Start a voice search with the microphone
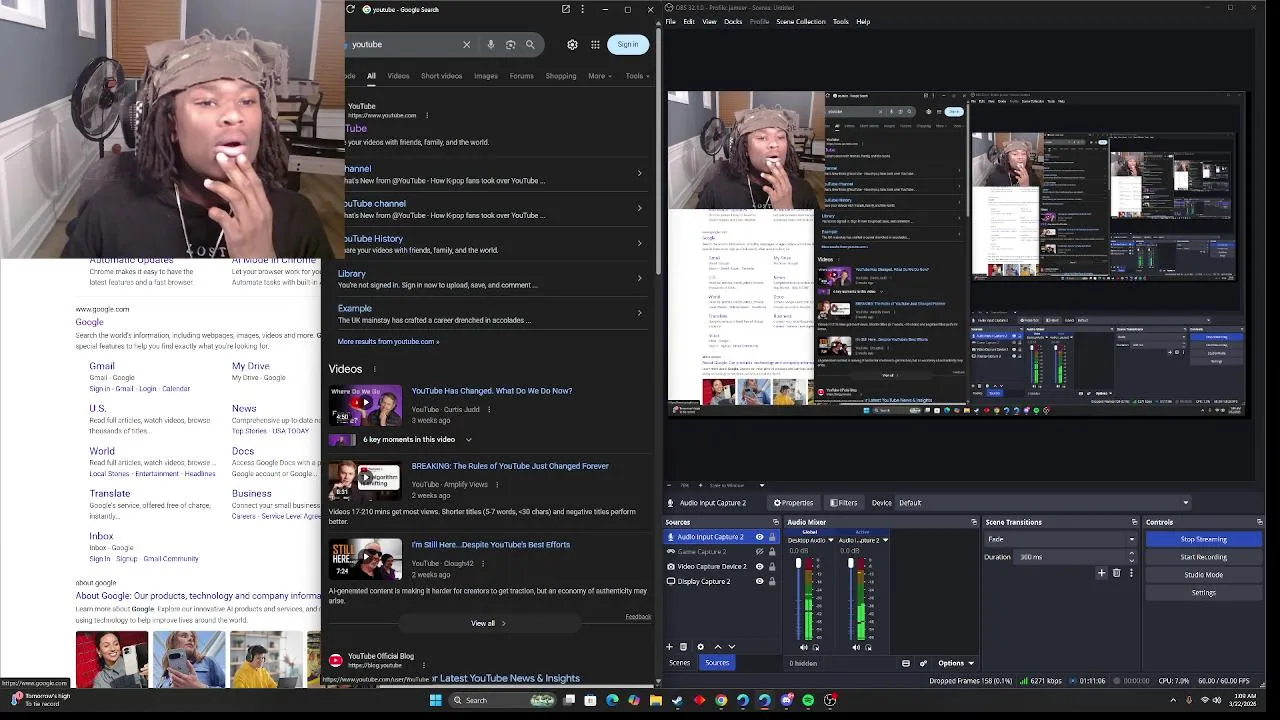Viewport: 1280px width, 720px height. tap(490, 44)
